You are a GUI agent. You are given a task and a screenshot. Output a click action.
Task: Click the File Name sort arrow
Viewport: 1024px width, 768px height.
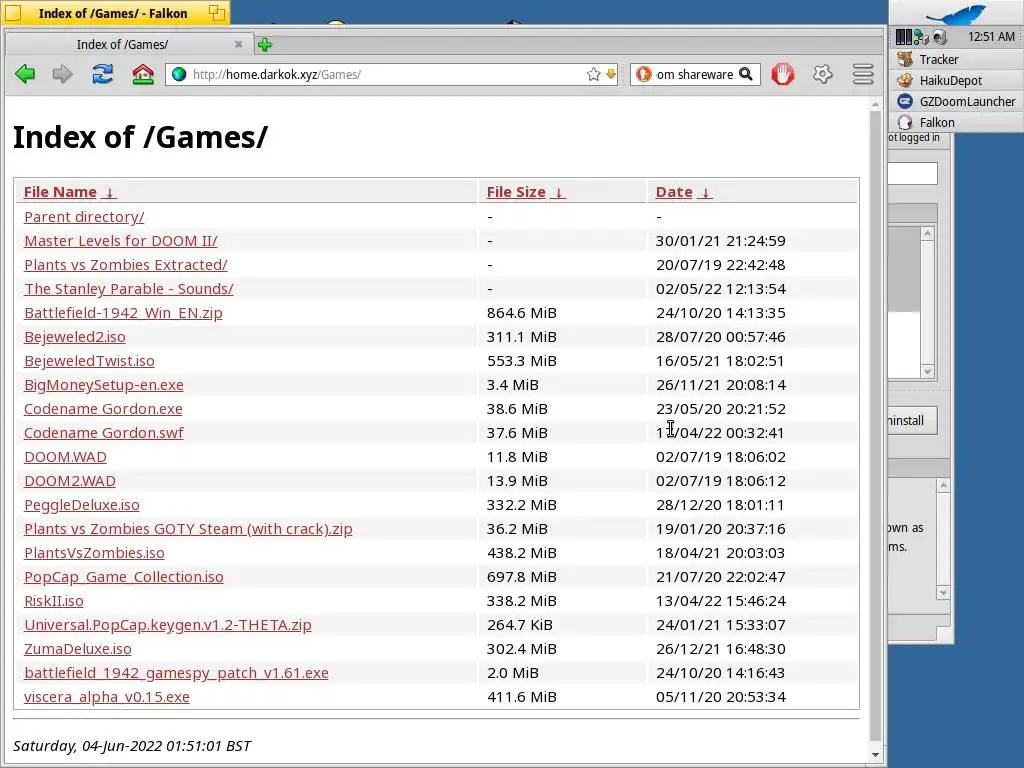[x=110, y=193]
